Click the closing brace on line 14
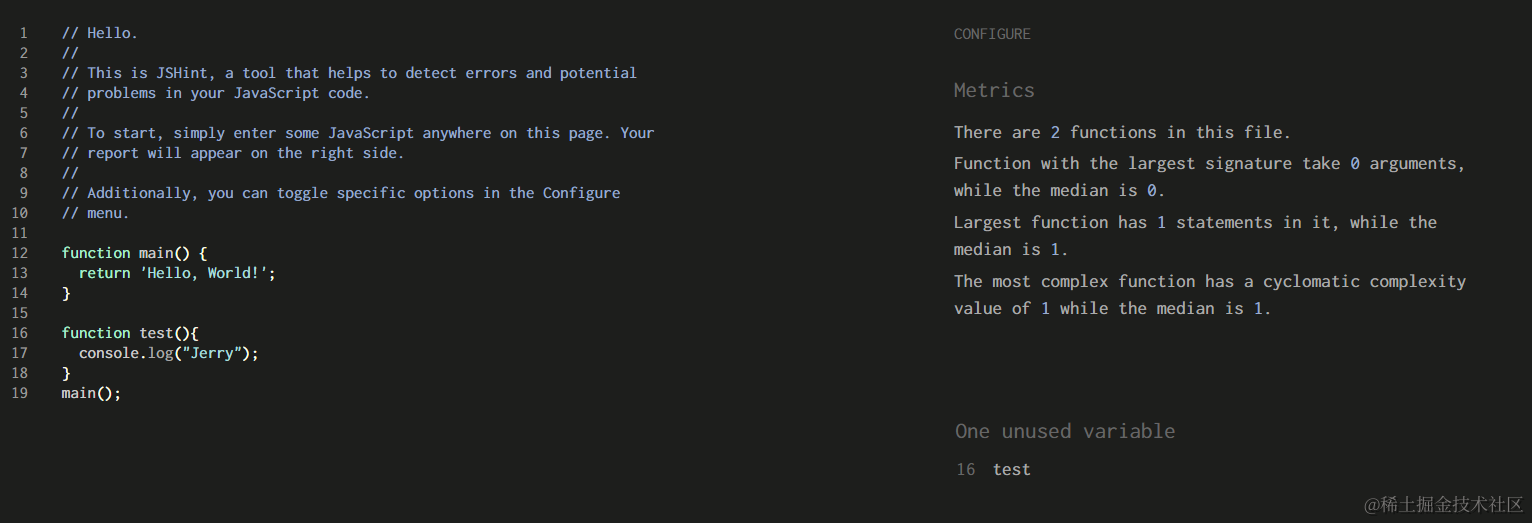Screen dimensions: 1532x523 pos(66,293)
